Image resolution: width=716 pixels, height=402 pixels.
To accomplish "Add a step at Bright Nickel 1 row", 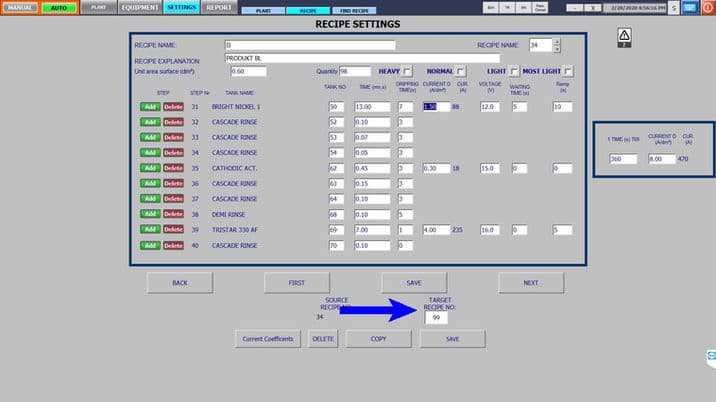I will tap(150, 106).
